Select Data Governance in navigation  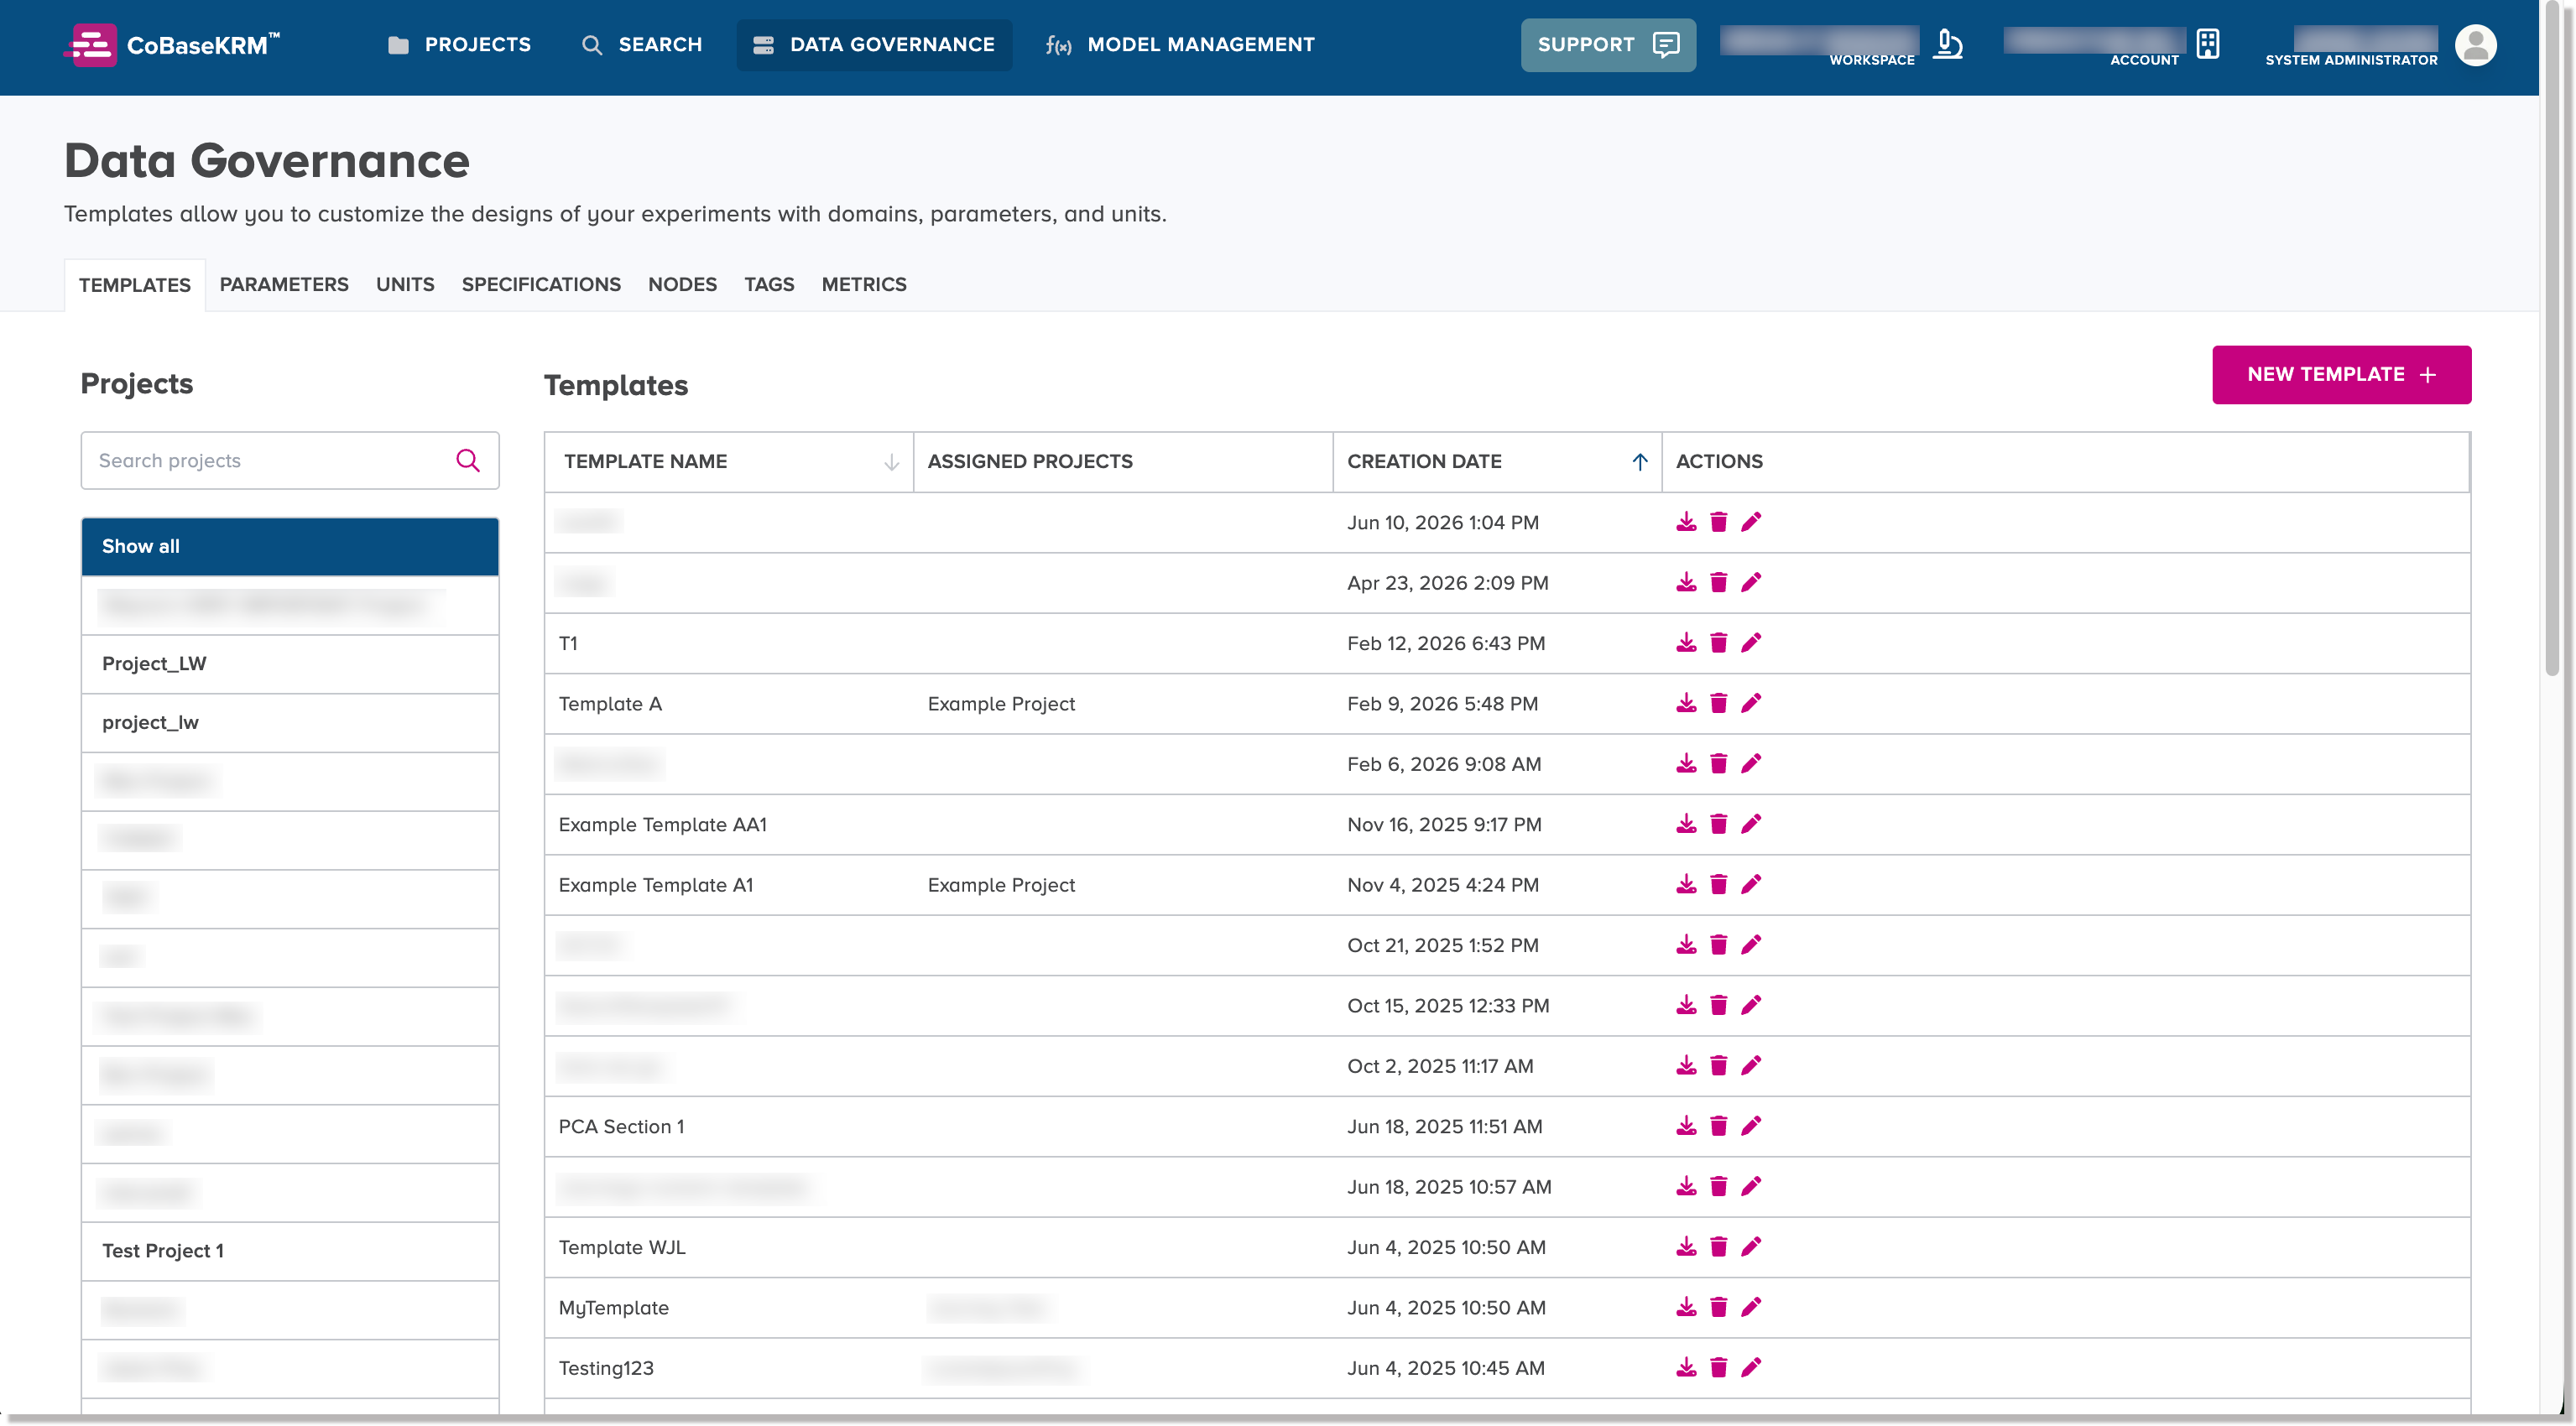click(874, 45)
